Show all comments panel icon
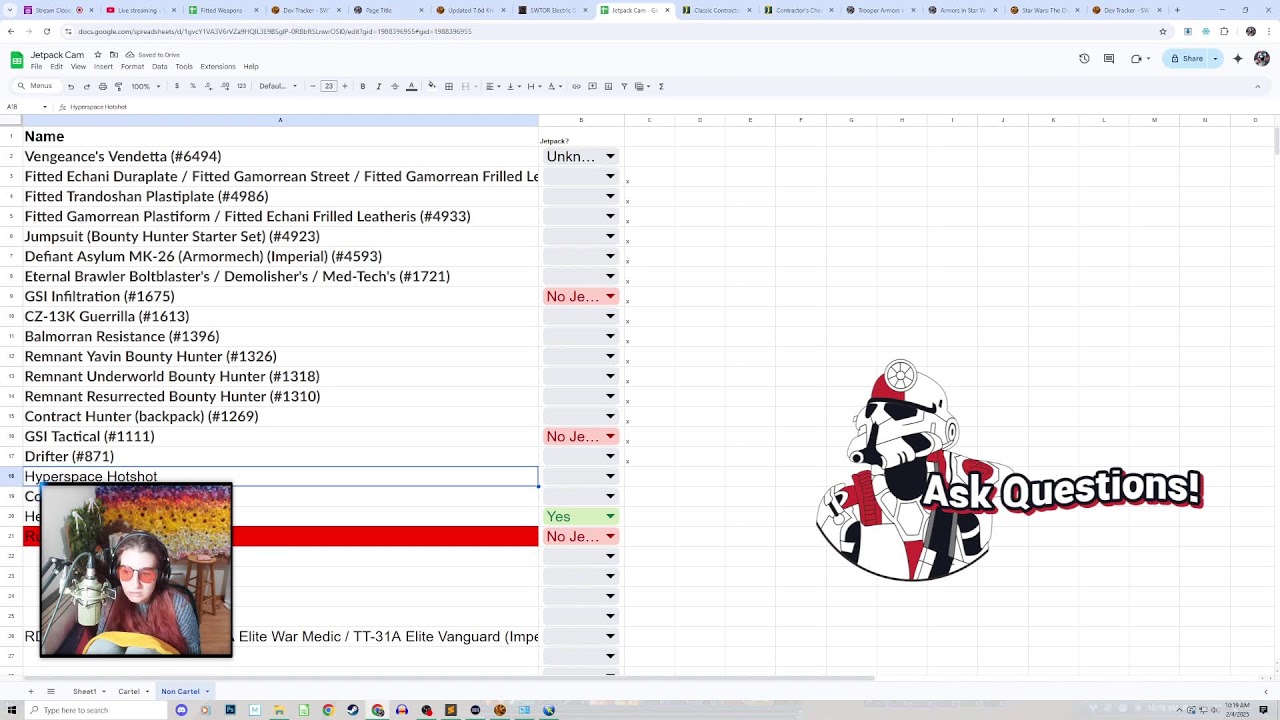The height and width of the screenshot is (720, 1280). [1109, 59]
